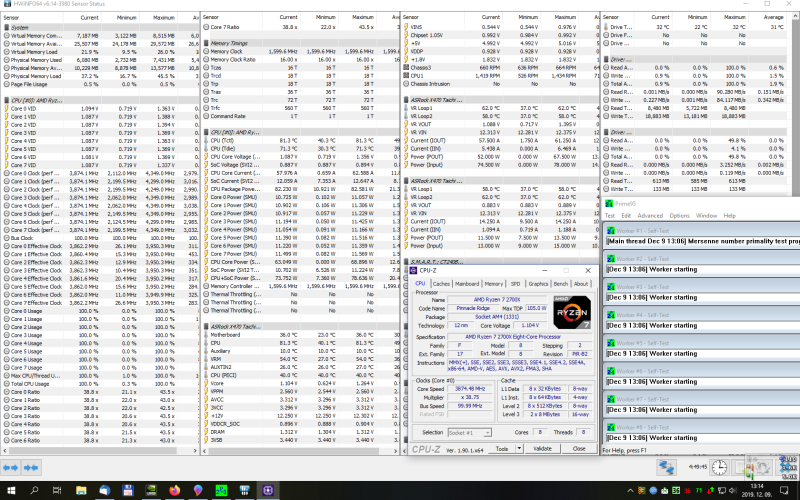Open Windows taskbar search
Viewport: 800px width, 500px height.
click(x=34, y=490)
